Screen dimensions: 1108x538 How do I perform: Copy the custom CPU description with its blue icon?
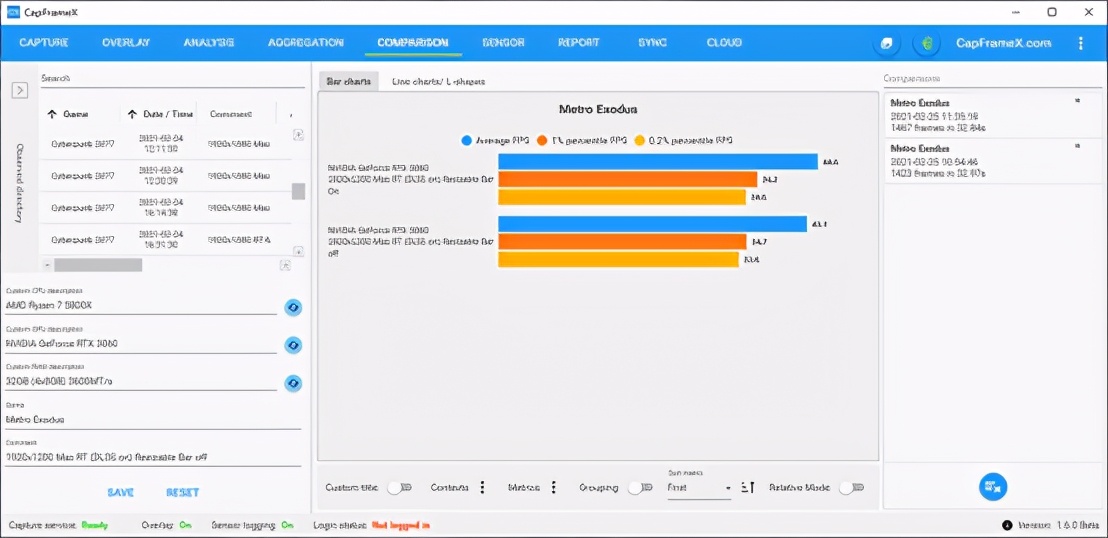click(293, 307)
